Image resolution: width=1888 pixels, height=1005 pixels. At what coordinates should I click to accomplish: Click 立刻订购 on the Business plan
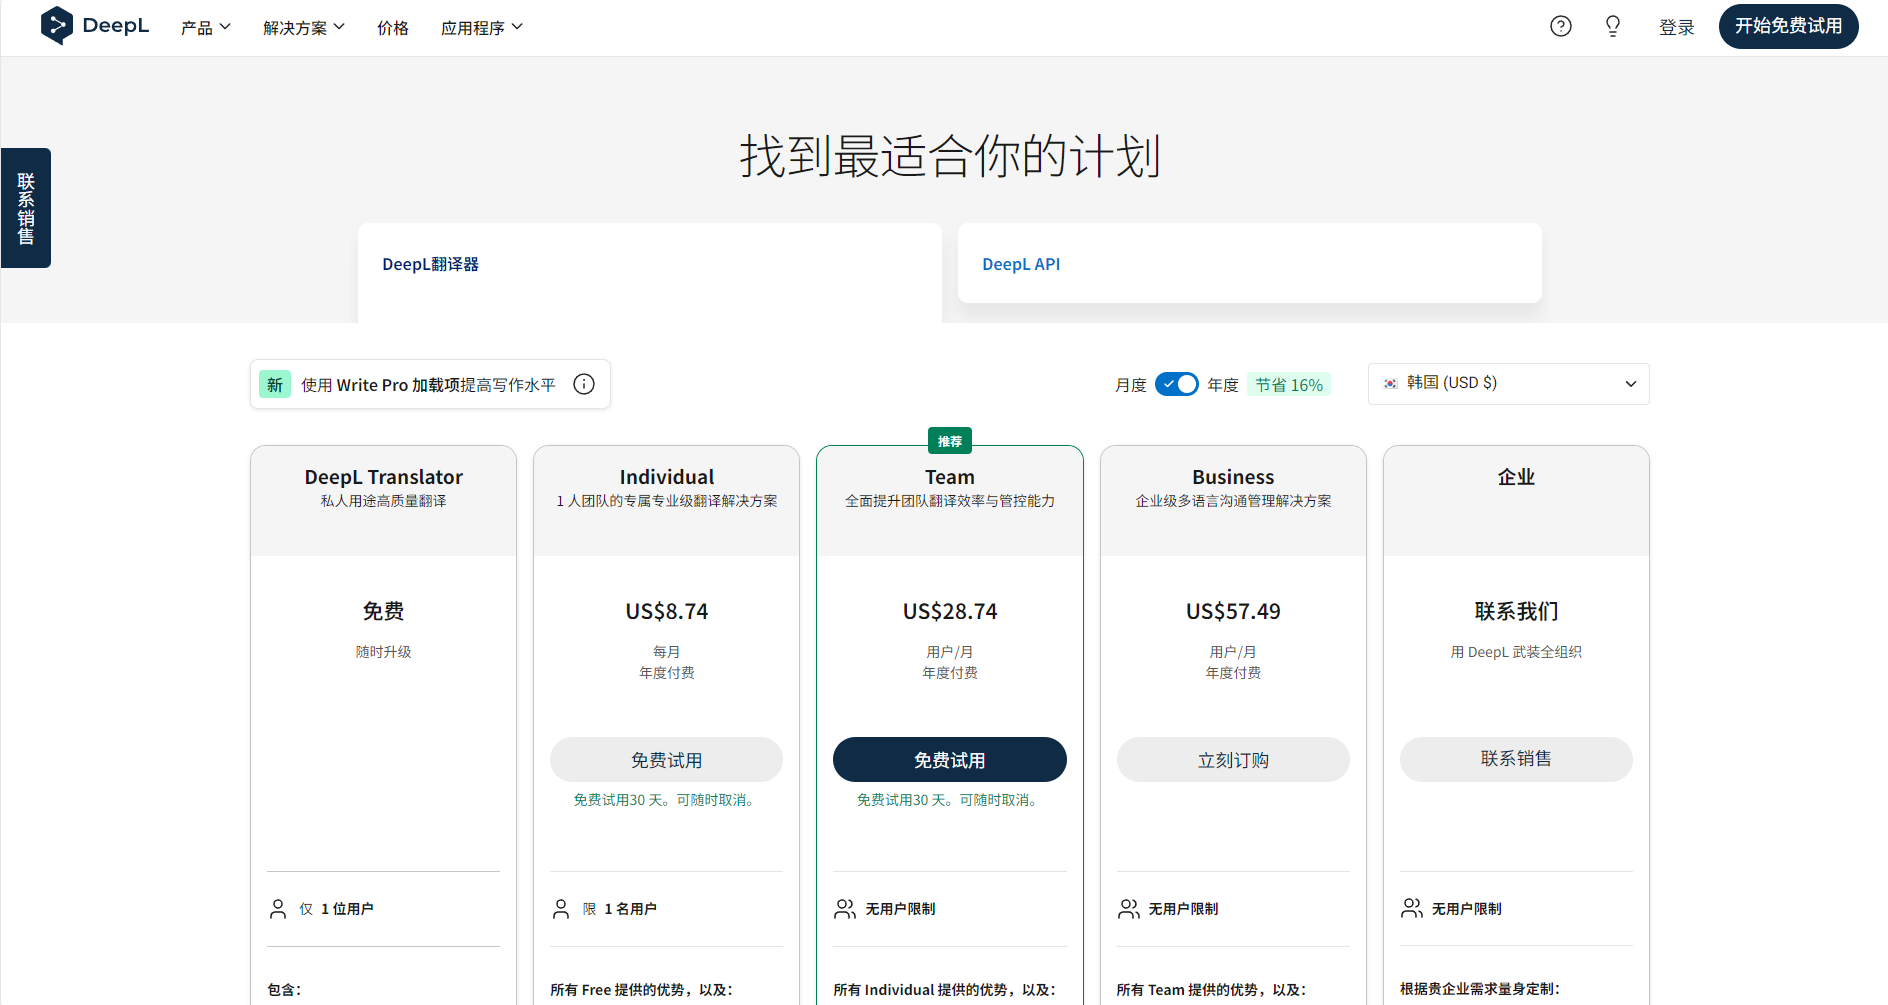pyautogui.click(x=1232, y=759)
